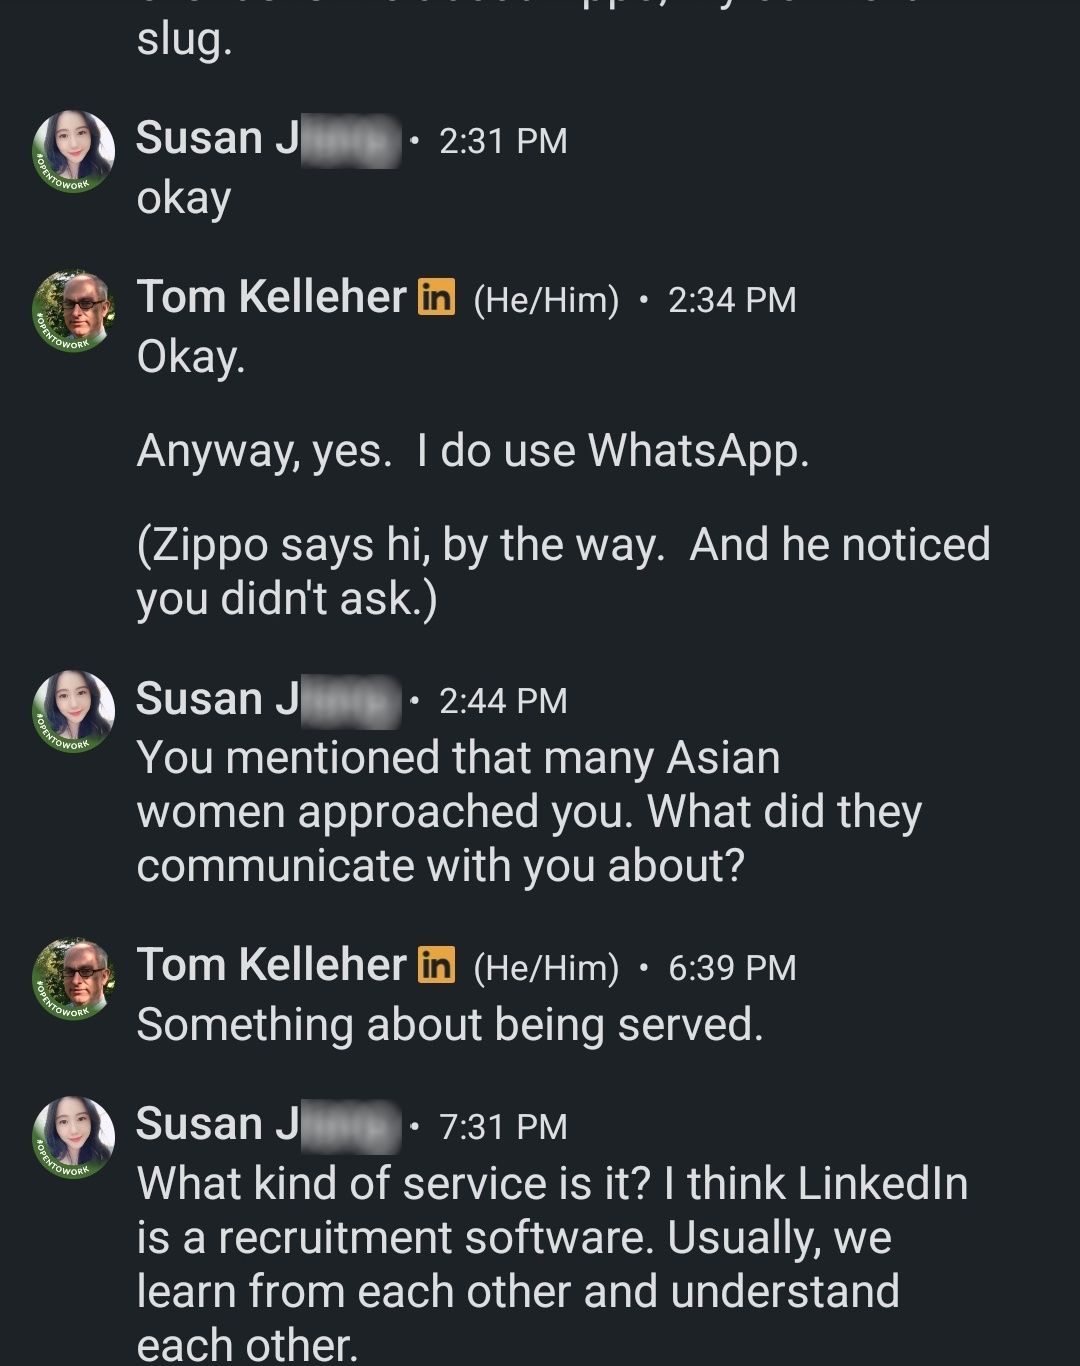Open Tom Kelleher name link at 6:39 PM

(271, 965)
